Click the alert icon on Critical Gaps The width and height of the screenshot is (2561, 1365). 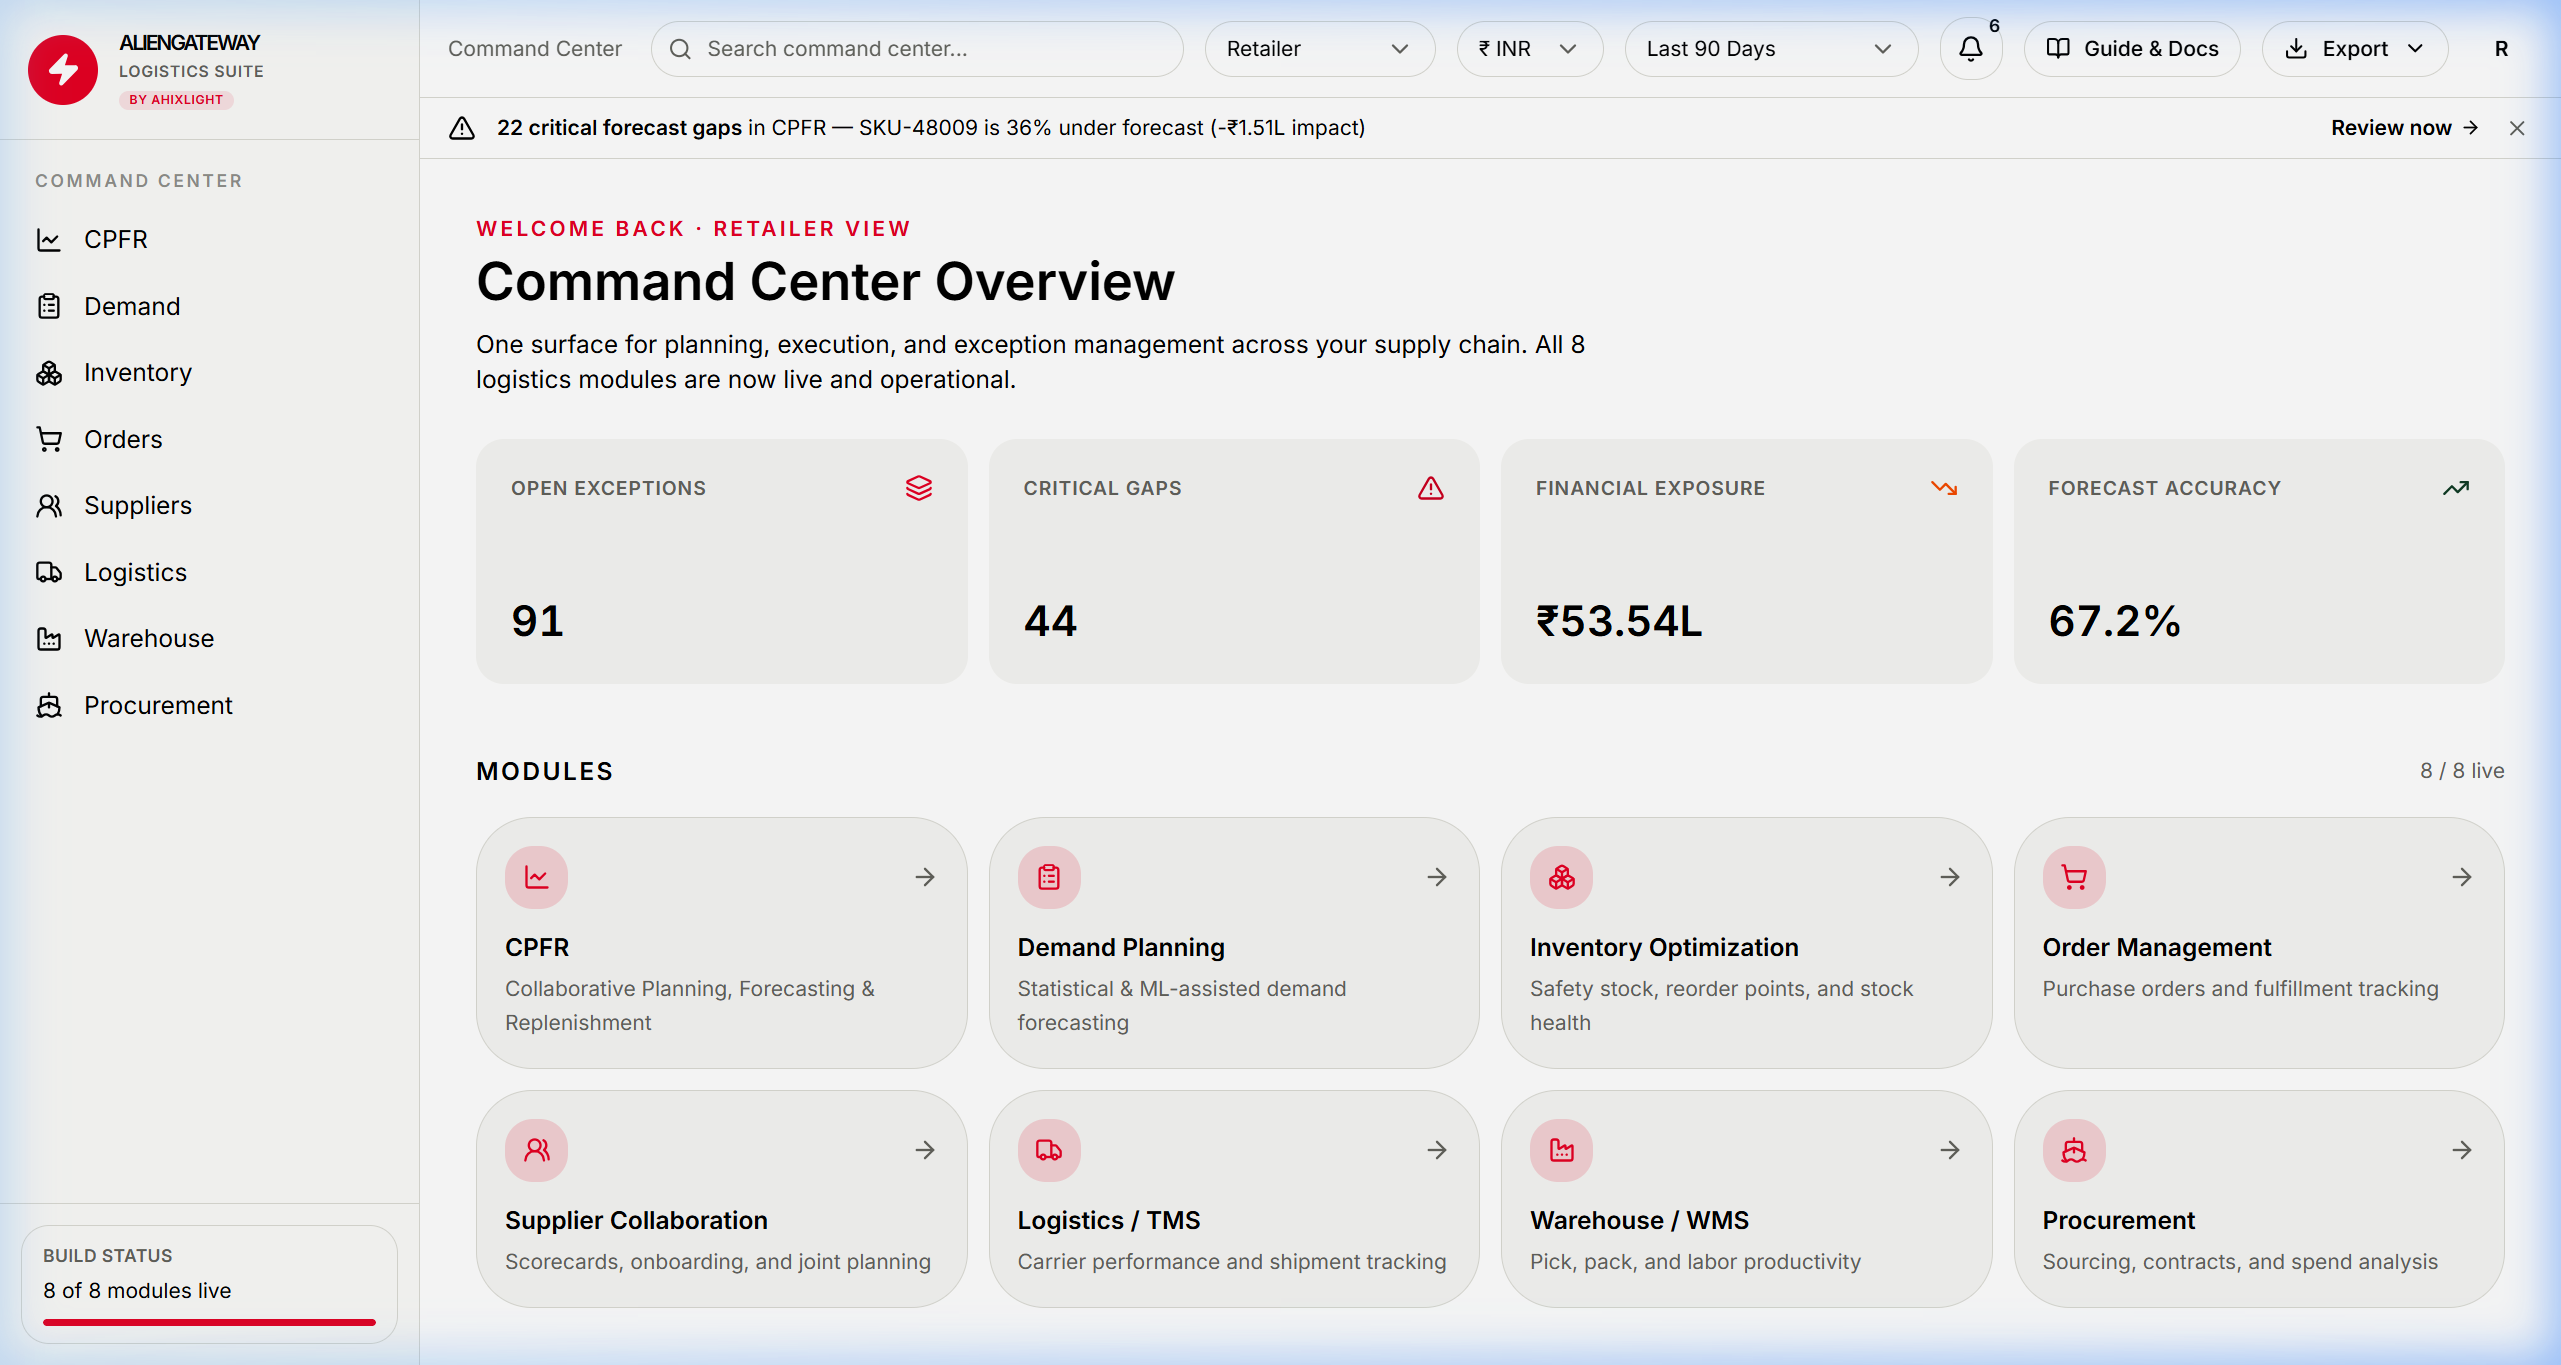(x=1431, y=488)
